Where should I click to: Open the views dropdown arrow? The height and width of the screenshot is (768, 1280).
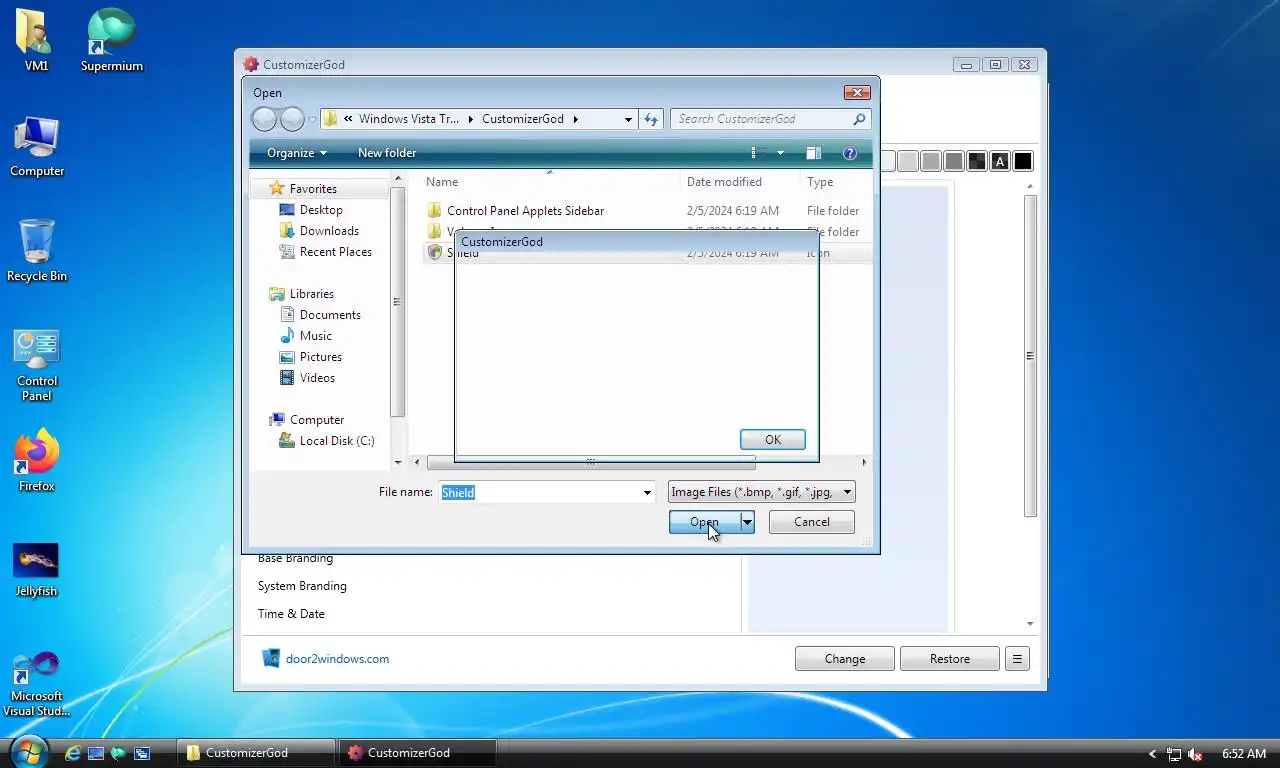pyautogui.click(x=780, y=153)
